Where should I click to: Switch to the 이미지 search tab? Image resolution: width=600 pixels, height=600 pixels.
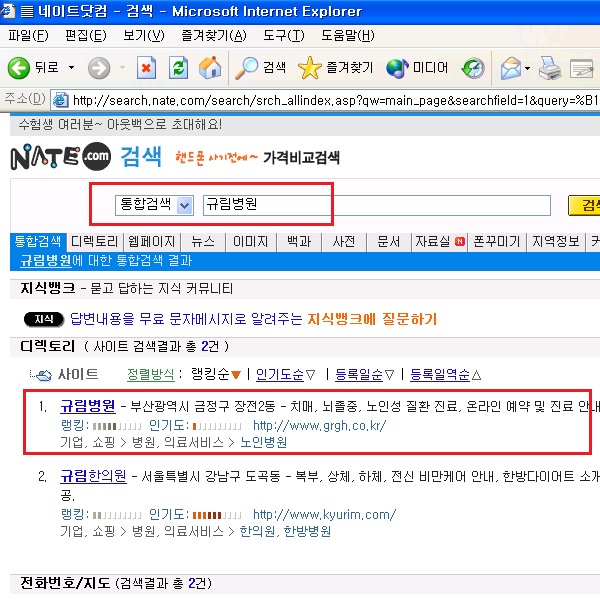250,242
